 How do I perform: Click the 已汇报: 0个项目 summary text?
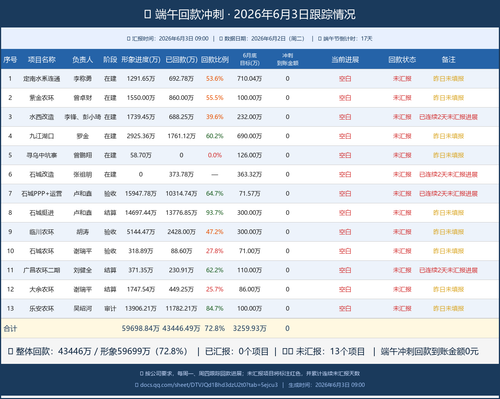[x=237, y=351]
